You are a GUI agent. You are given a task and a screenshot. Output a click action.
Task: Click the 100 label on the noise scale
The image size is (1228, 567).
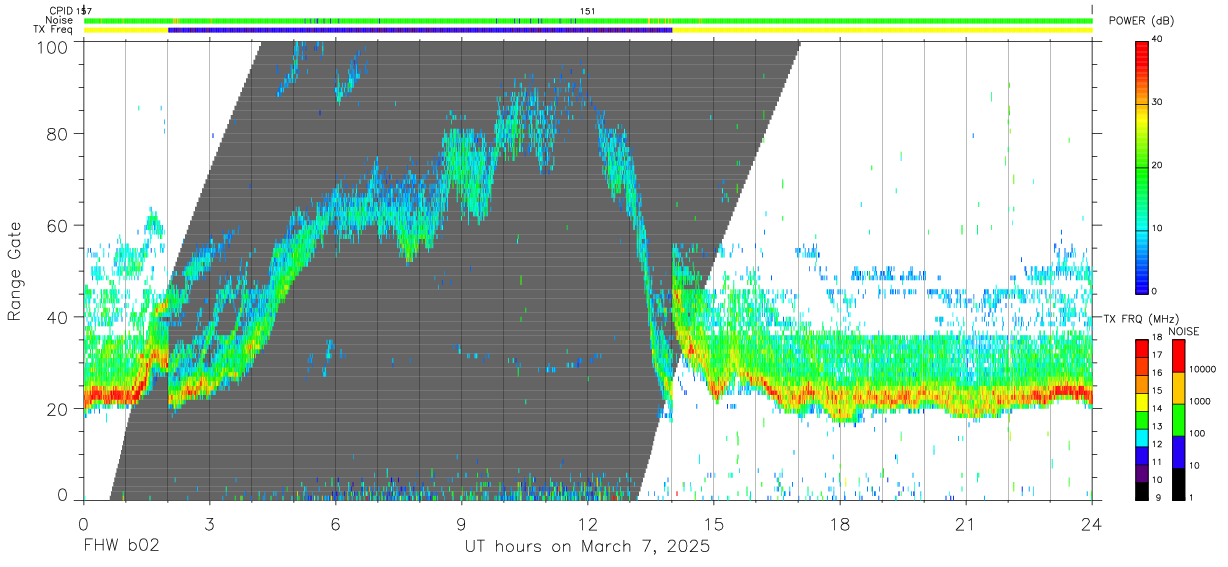click(x=1197, y=433)
